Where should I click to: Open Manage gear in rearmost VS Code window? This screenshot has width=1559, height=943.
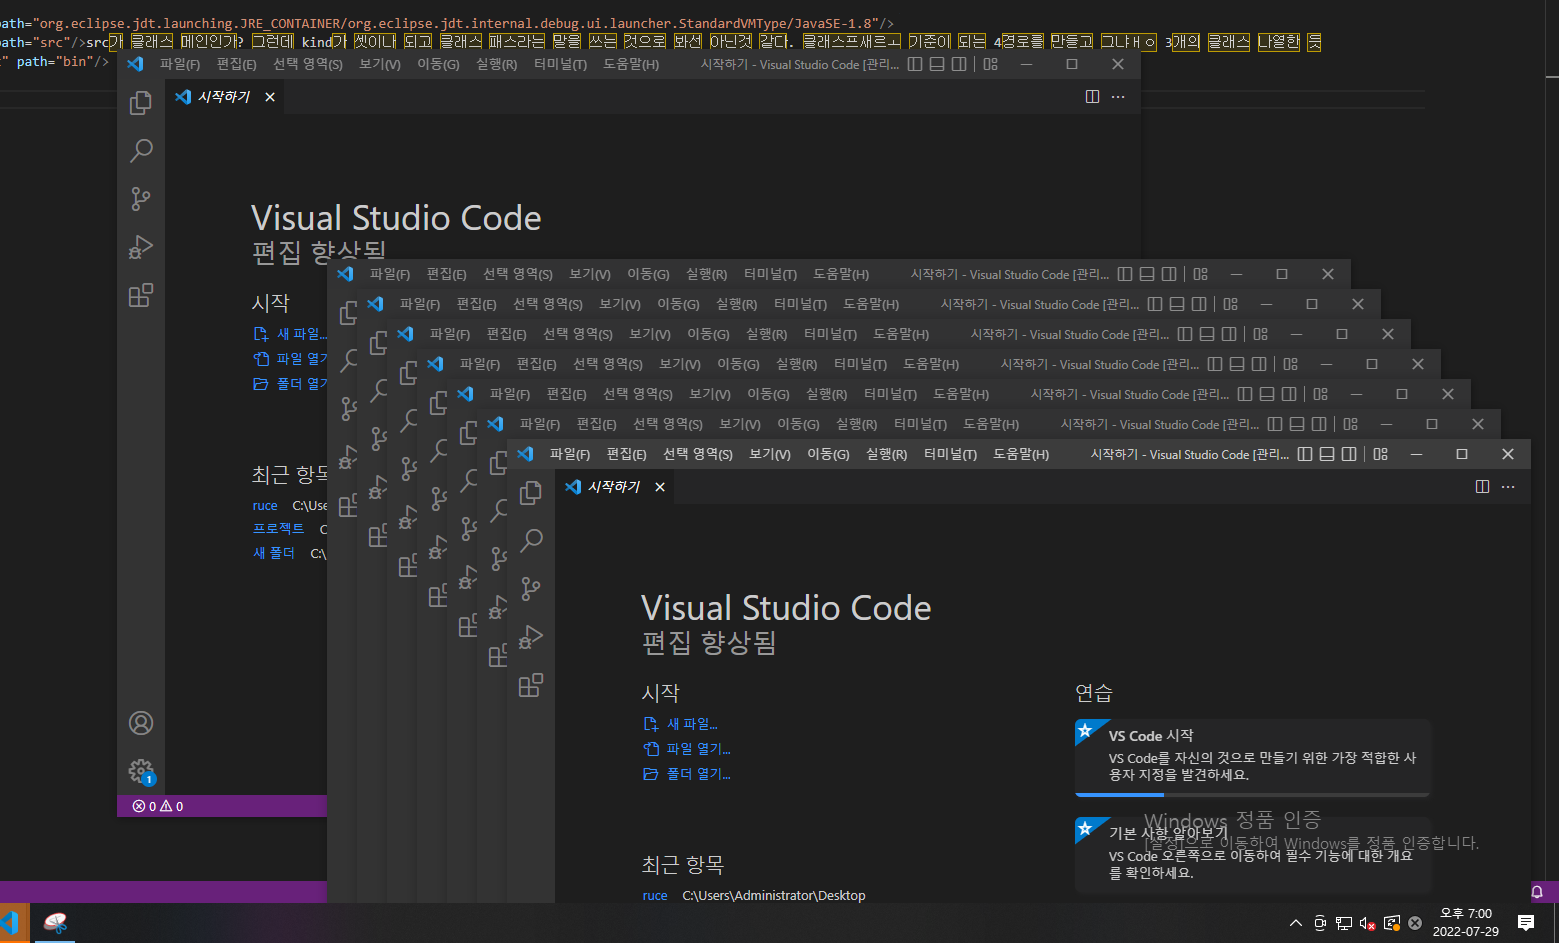coord(141,771)
